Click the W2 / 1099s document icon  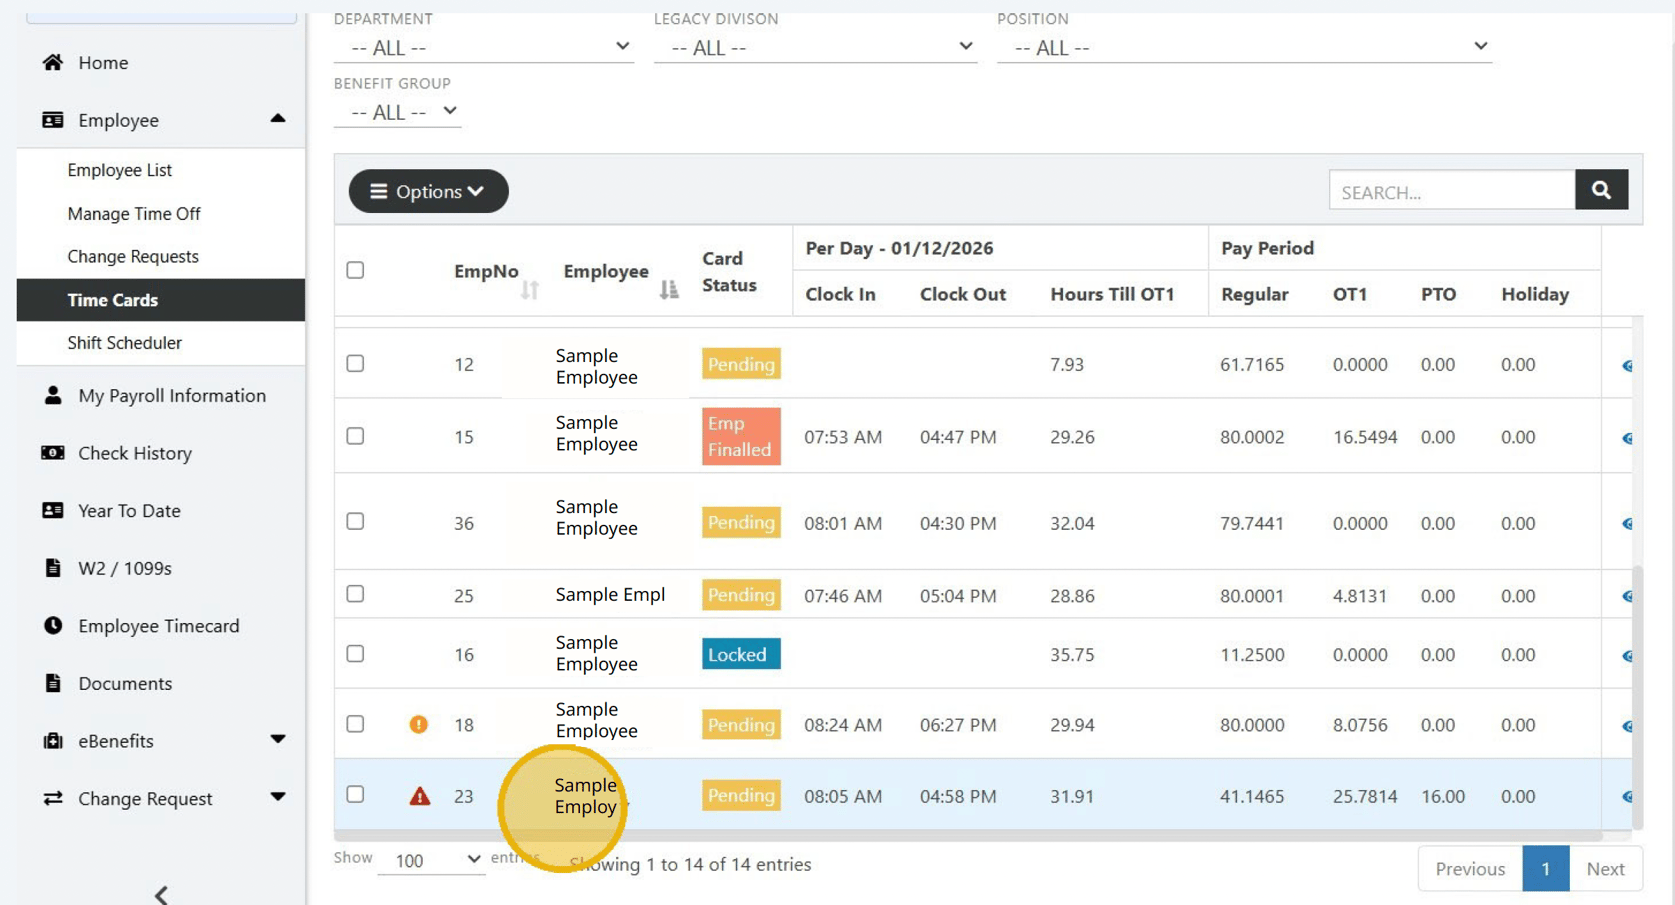click(x=53, y=568)
